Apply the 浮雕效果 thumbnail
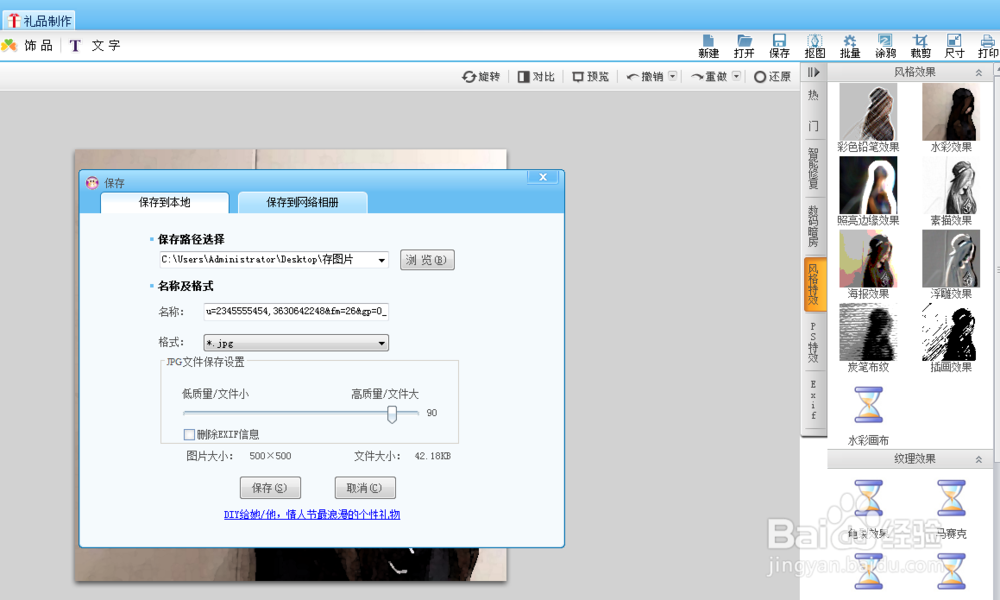The image size is (1000, 600). coord(951,259)
